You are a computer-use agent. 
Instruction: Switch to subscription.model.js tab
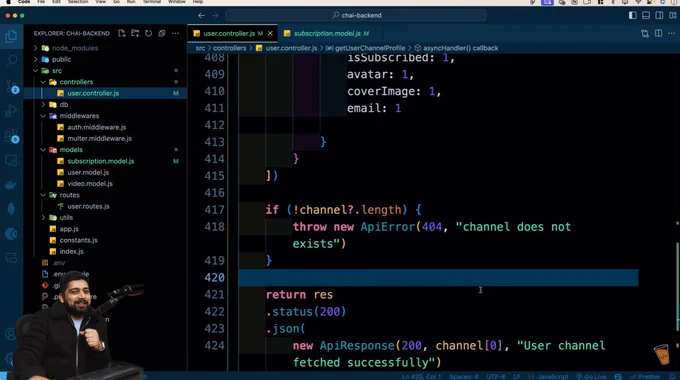pyautogui.click(x=327, y=33)
